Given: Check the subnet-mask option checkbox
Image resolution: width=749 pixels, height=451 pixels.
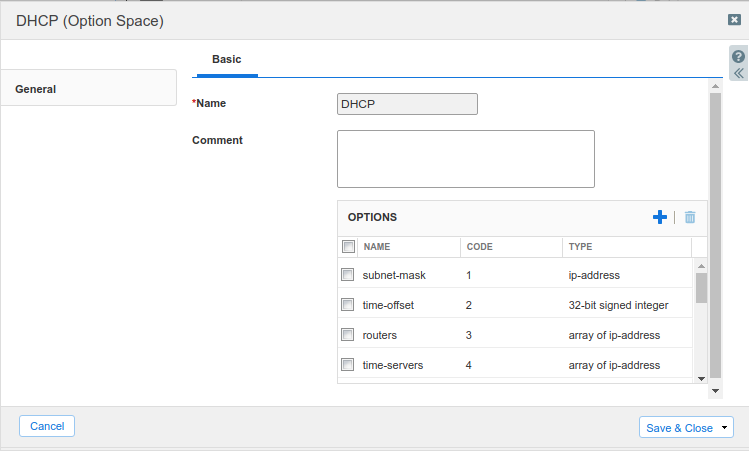Looking at the screenshot, I should click(x=348, y=274).
